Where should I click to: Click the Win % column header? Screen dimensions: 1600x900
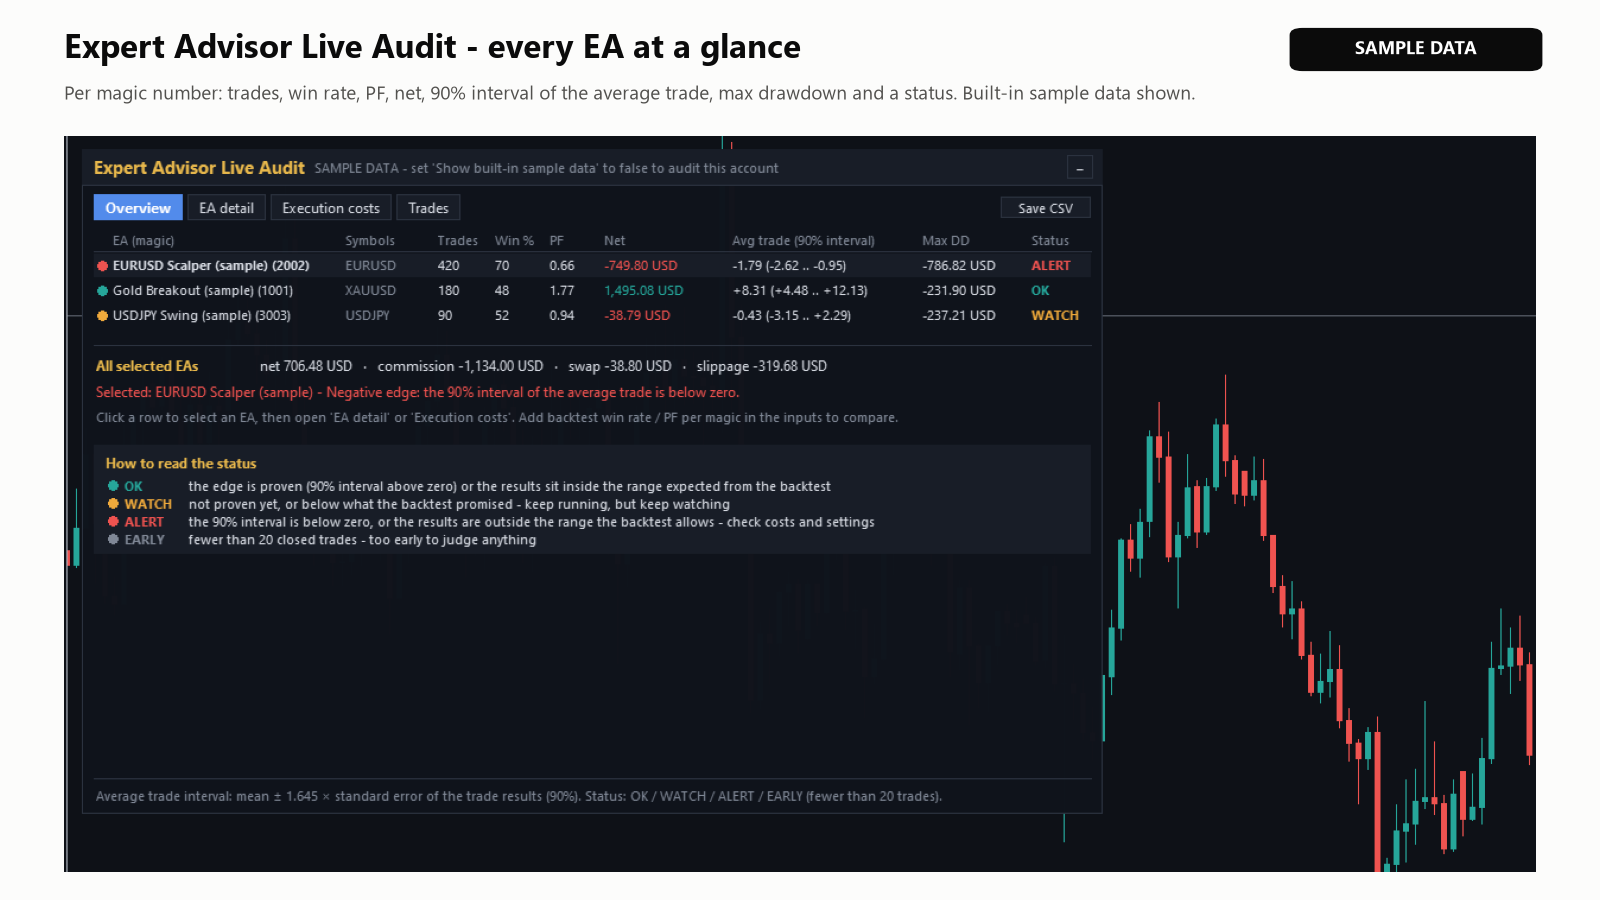pyautogui.click(x=514, y=241)
